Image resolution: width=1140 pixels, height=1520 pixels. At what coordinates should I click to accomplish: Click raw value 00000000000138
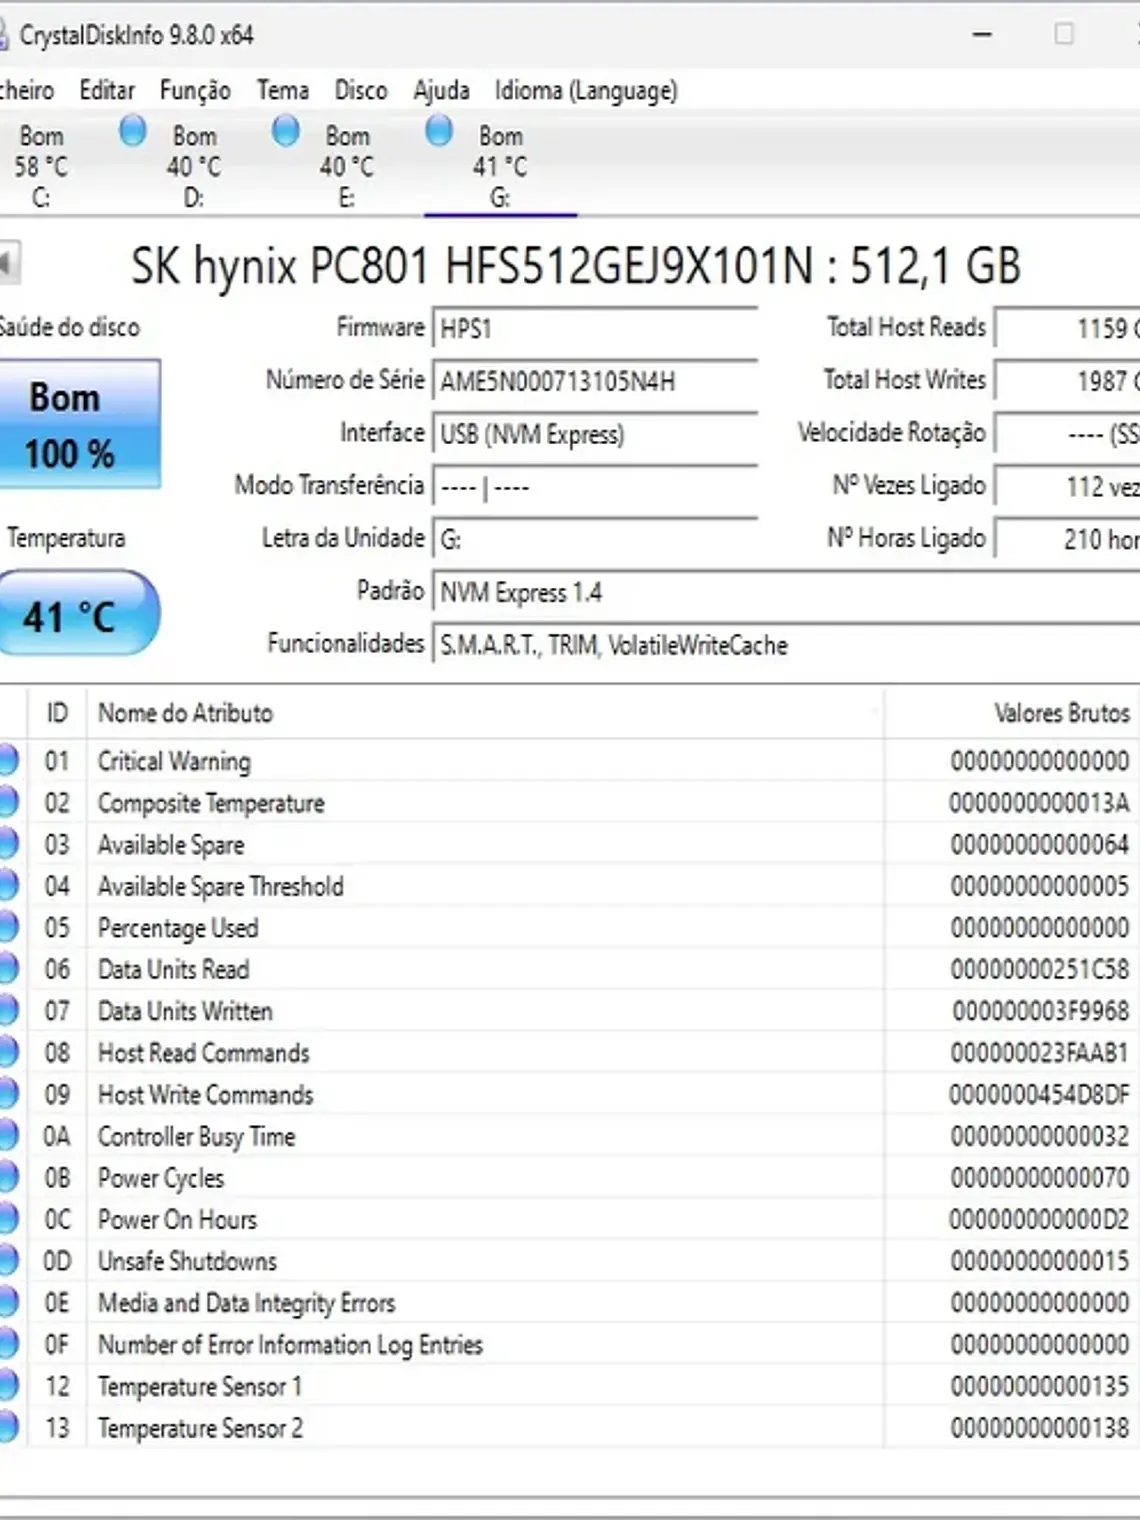click(x=1040, y=1427)
